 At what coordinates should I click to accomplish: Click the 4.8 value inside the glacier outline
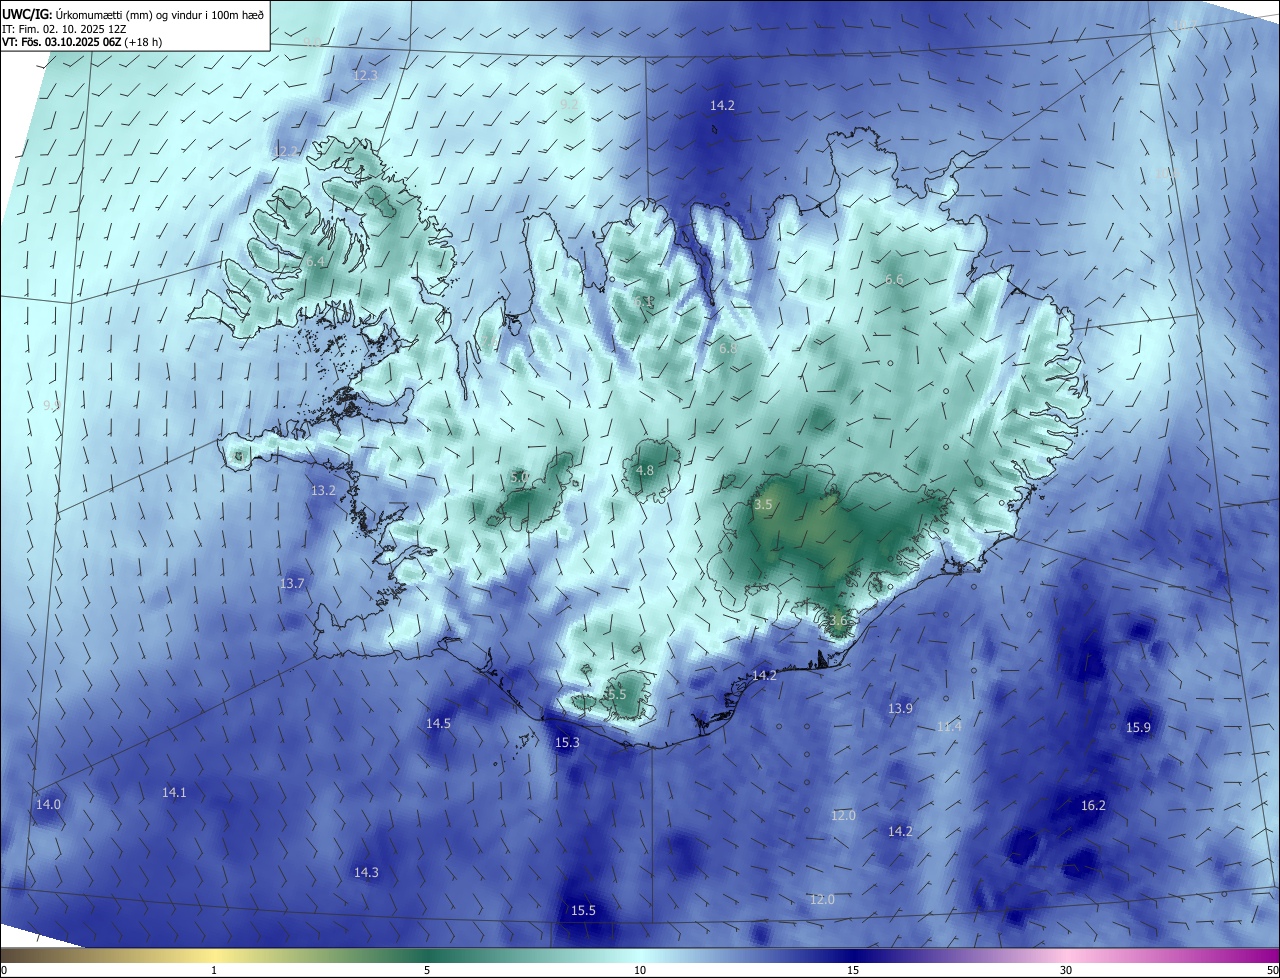645,470
